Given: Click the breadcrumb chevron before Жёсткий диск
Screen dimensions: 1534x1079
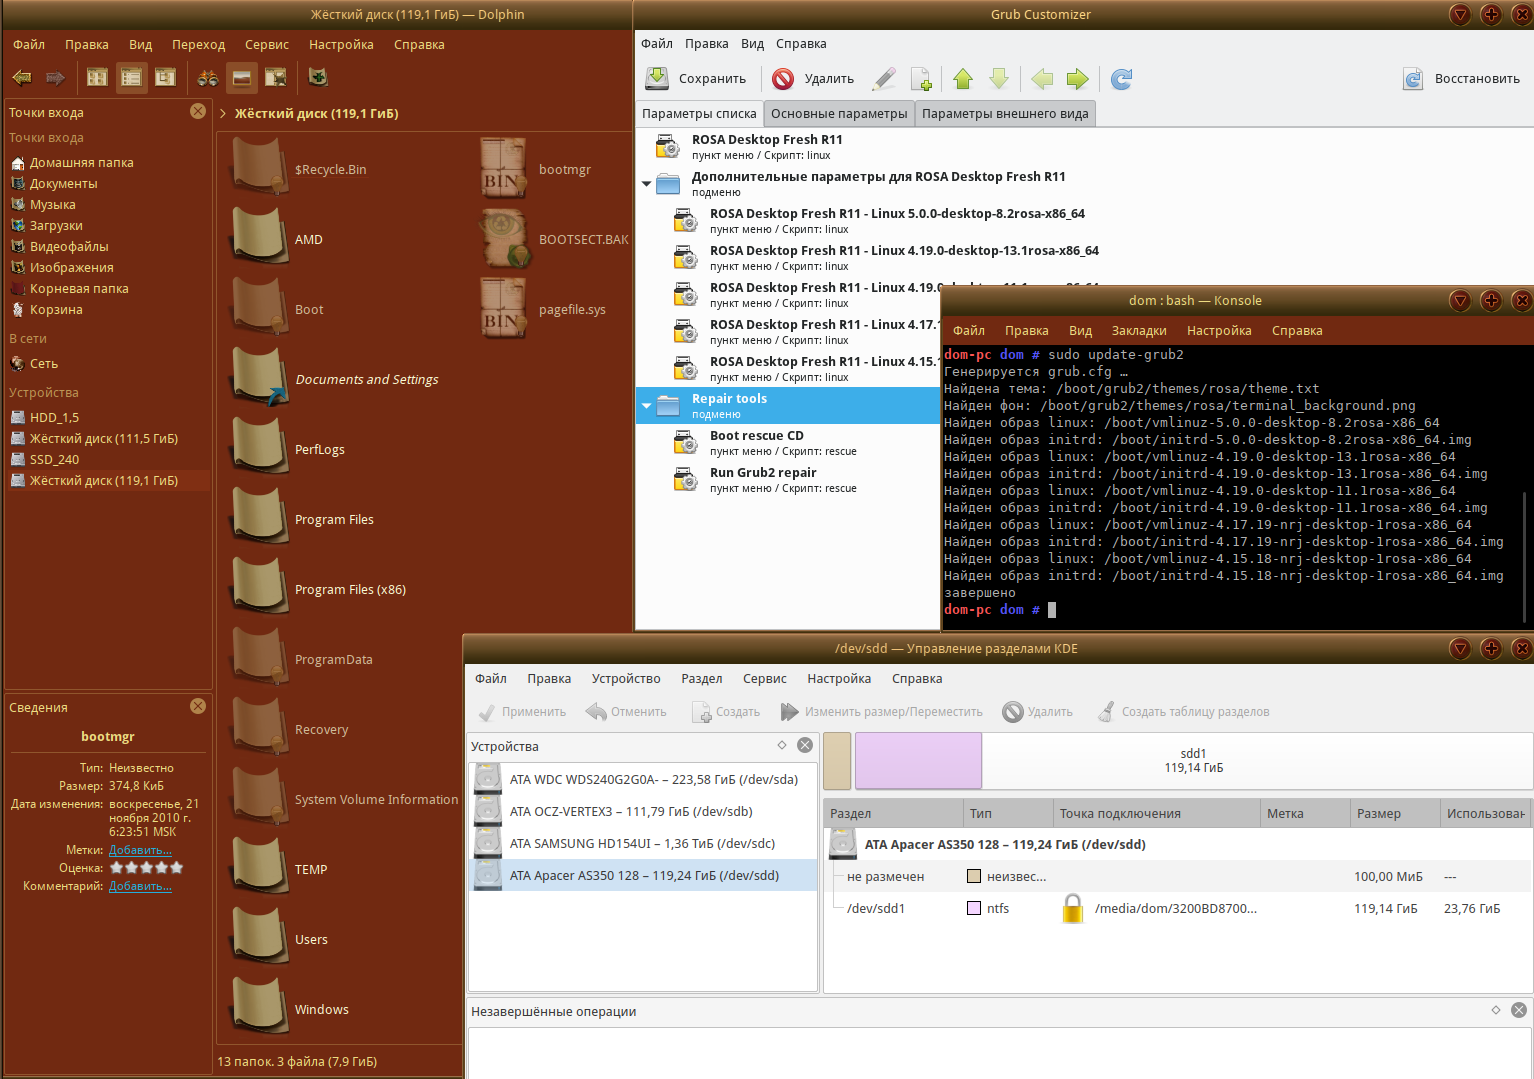Looking at the screenshot, I should (223, 114).
